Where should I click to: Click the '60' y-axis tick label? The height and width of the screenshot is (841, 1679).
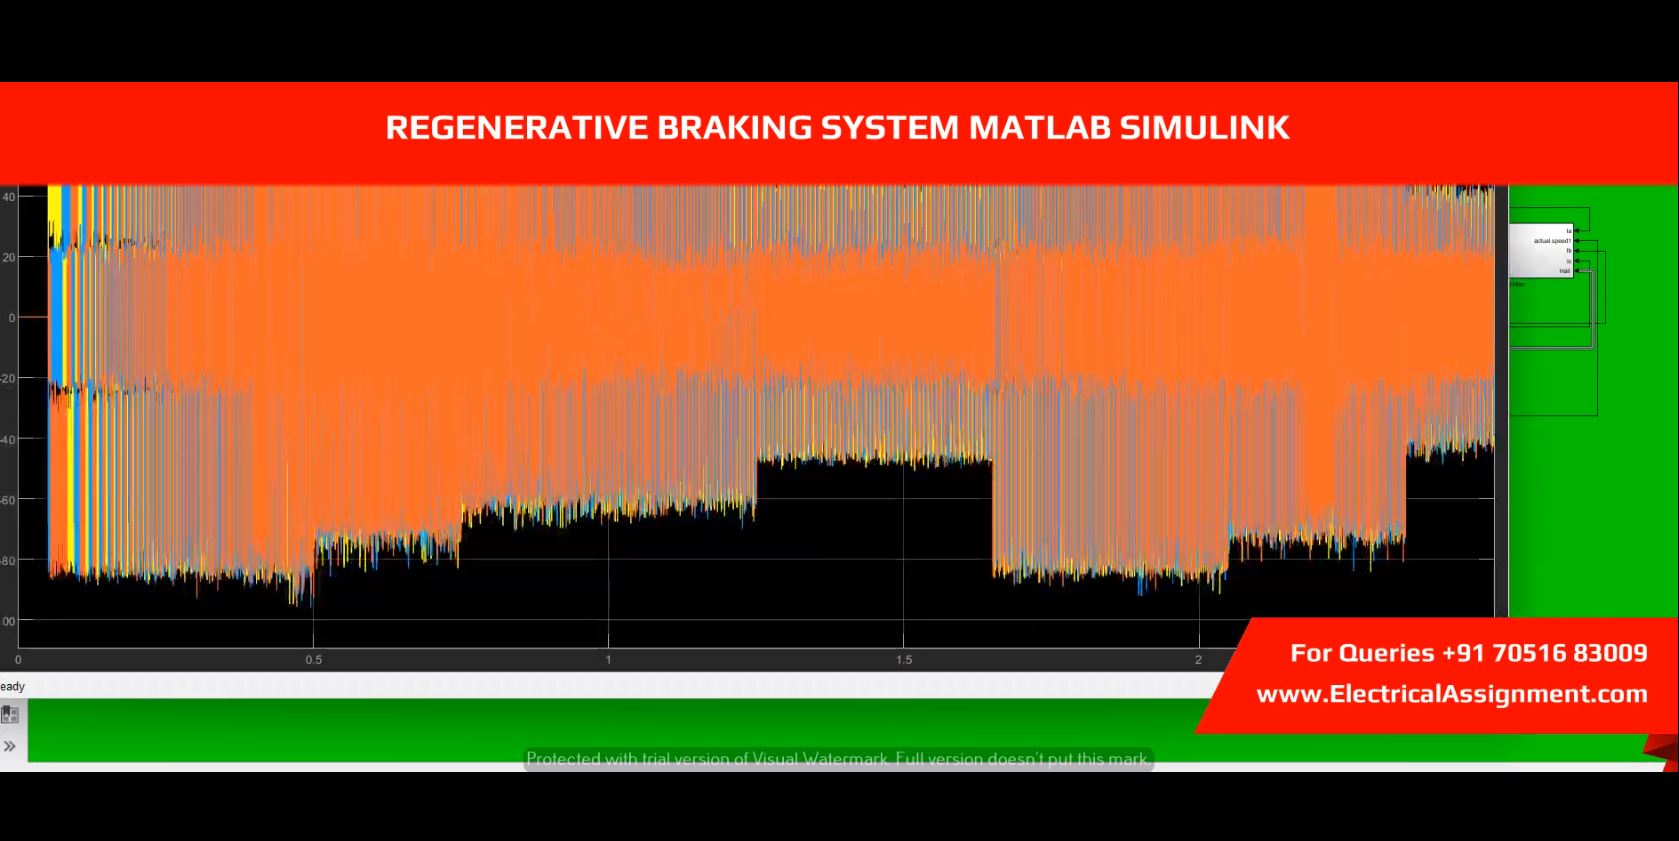[7, 500]
